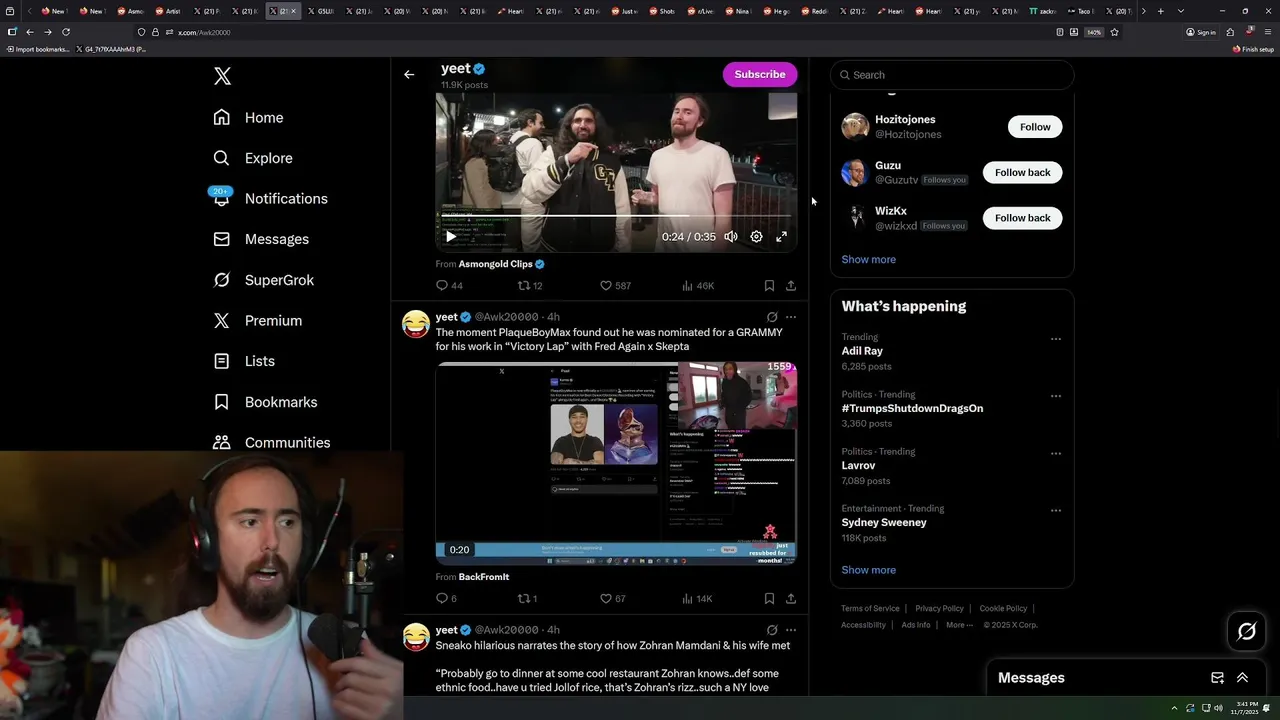Expand the More footer menu
1280x720 pixels.
coord(959,625)
